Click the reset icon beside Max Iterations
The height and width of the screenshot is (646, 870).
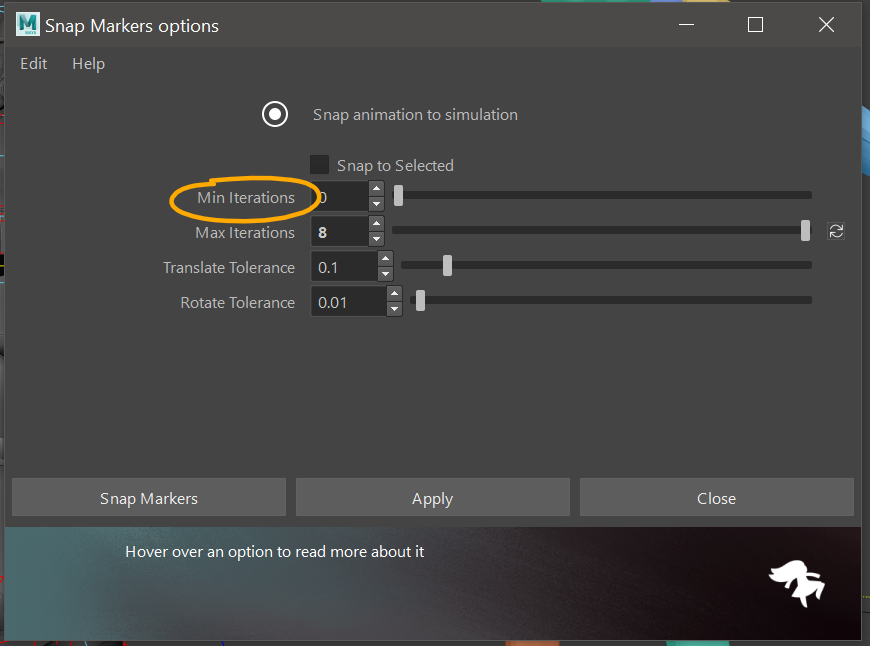(x=836, y=231)
